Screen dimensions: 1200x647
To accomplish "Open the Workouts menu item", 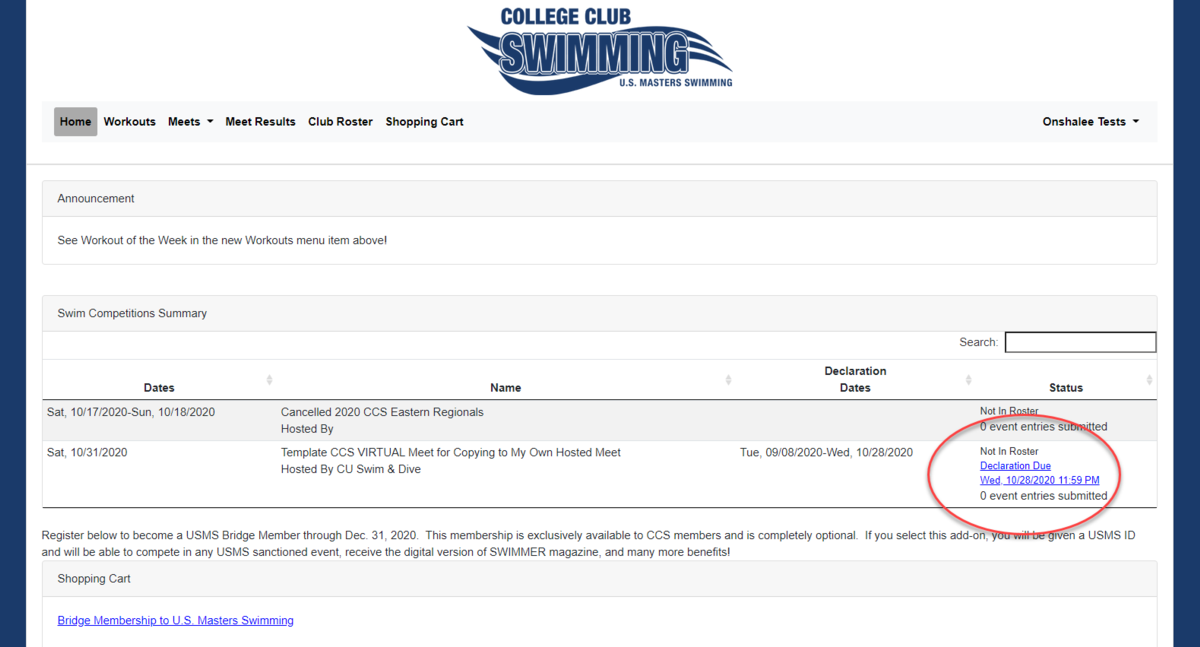I will [130, 122].
